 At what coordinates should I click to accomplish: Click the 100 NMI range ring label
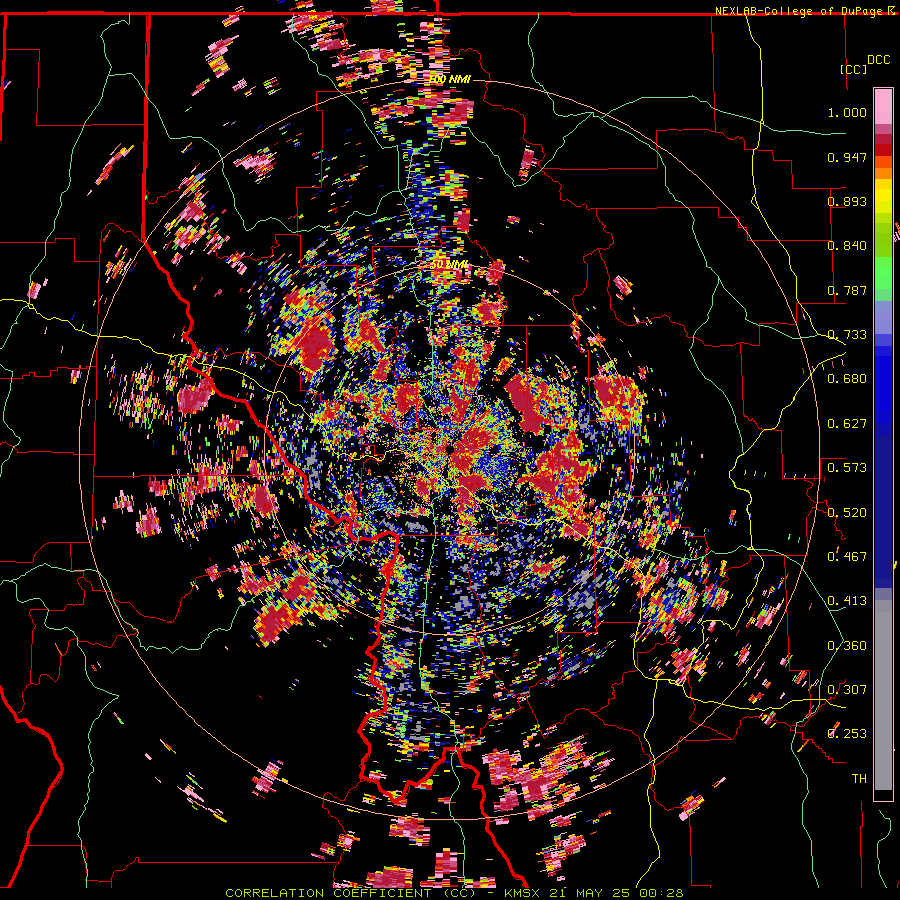click(x=450, y=79)
